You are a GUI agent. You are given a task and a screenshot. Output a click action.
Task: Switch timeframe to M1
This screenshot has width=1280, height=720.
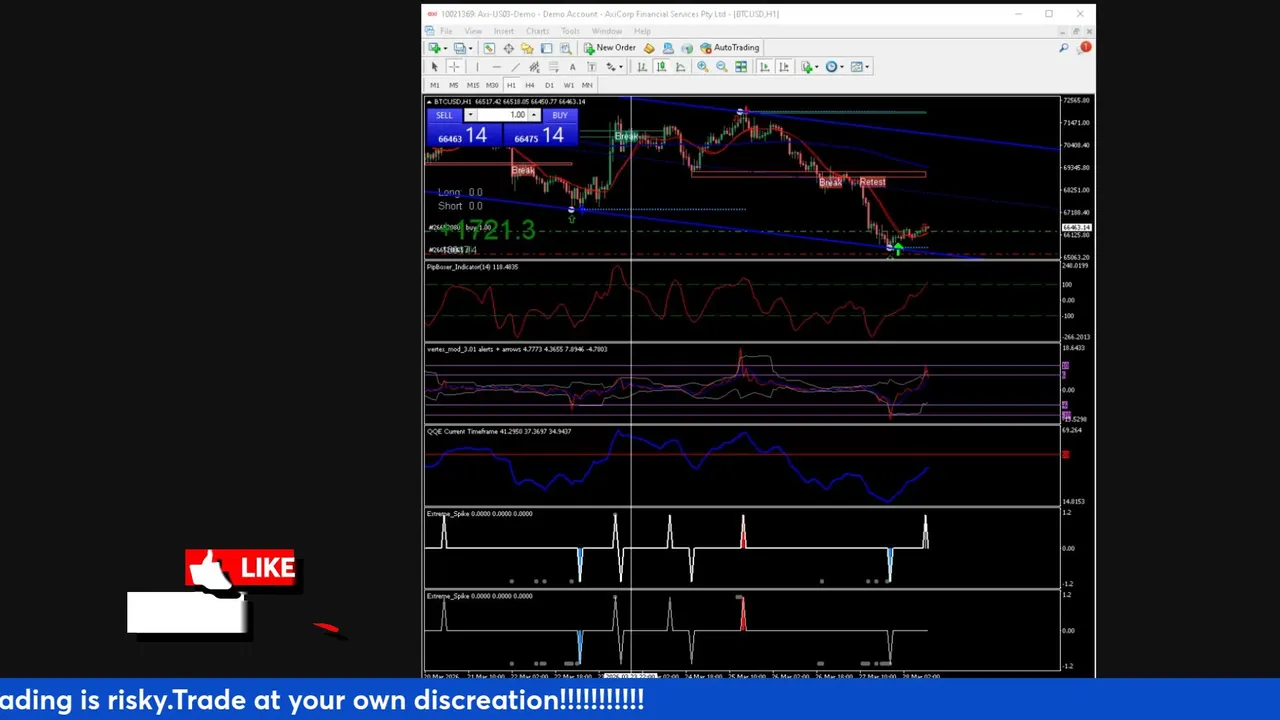(435, 85)
